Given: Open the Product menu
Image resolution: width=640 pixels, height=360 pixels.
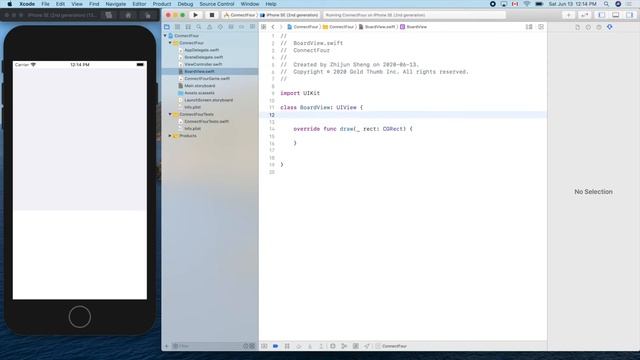Looking at the screenshot, I should pos(162,4).
